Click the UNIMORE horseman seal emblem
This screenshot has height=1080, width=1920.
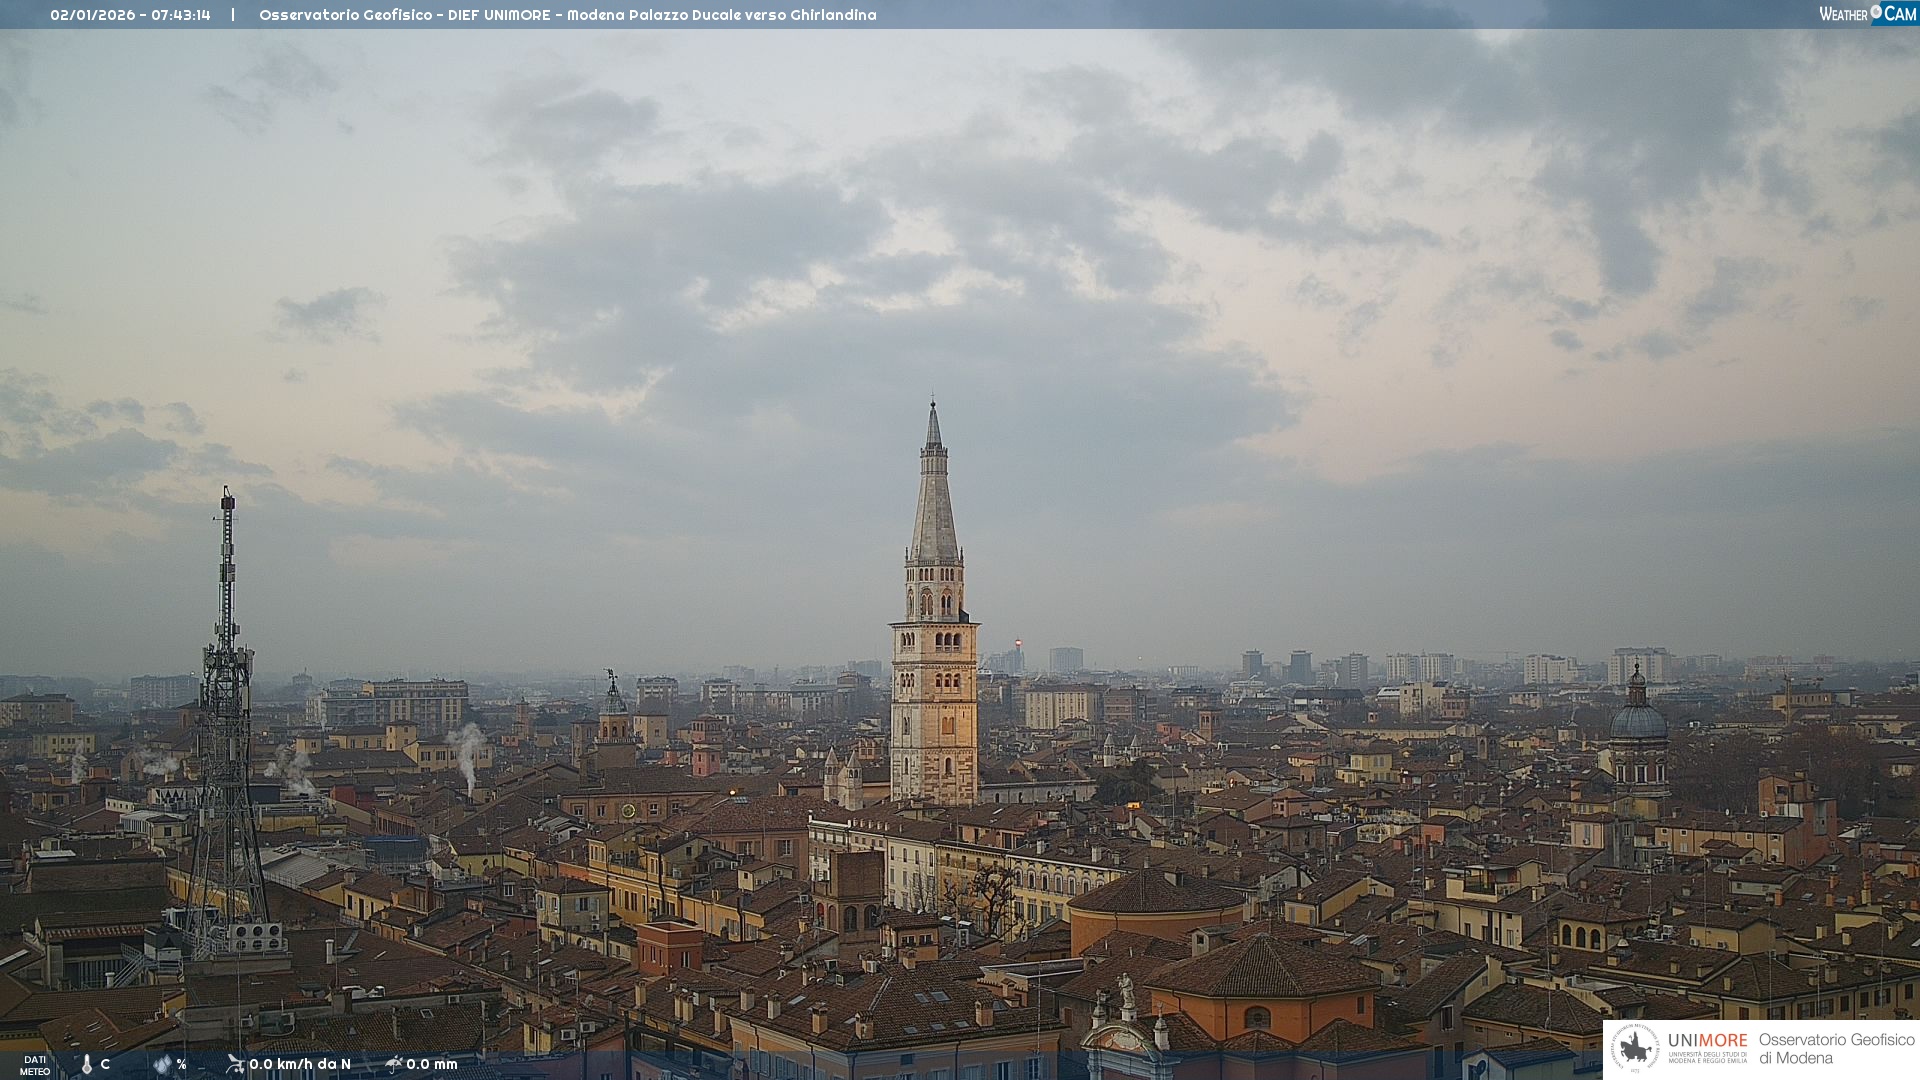(1635, 1049)
